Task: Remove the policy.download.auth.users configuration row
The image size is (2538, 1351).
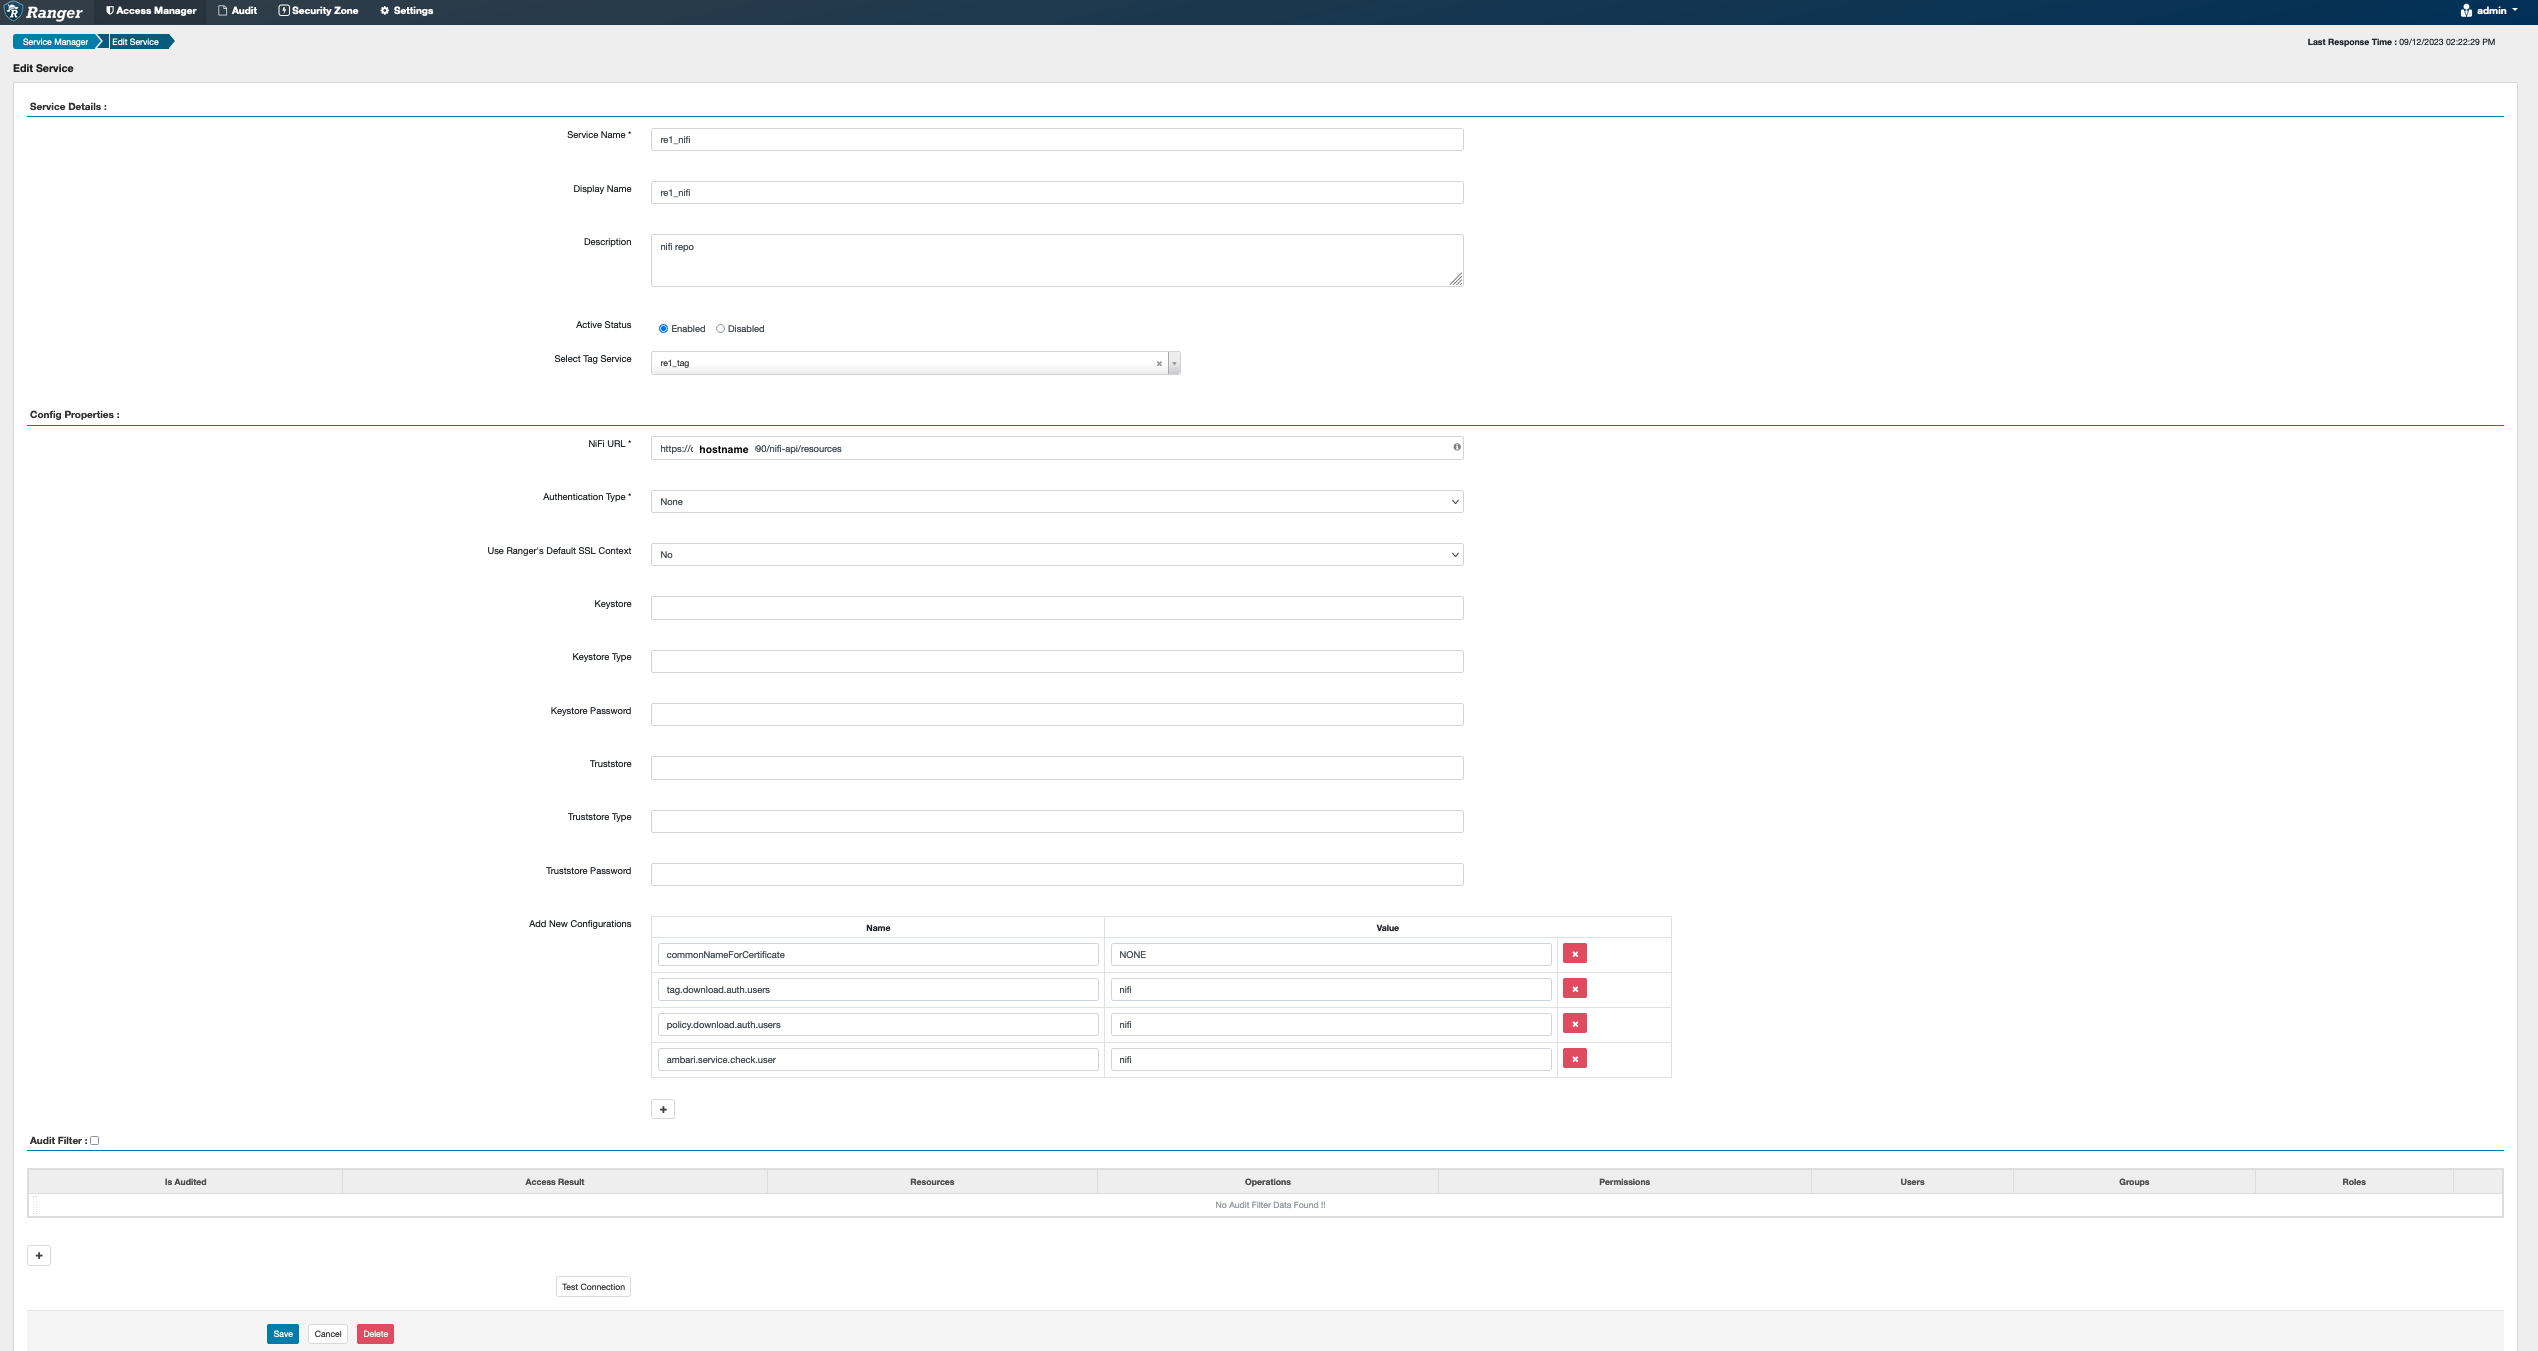Action: pos(1575,1024)
